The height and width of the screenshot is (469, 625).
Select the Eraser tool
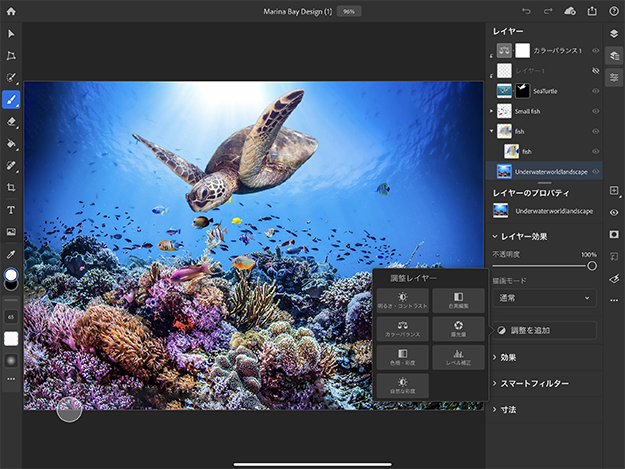[11, 121]
